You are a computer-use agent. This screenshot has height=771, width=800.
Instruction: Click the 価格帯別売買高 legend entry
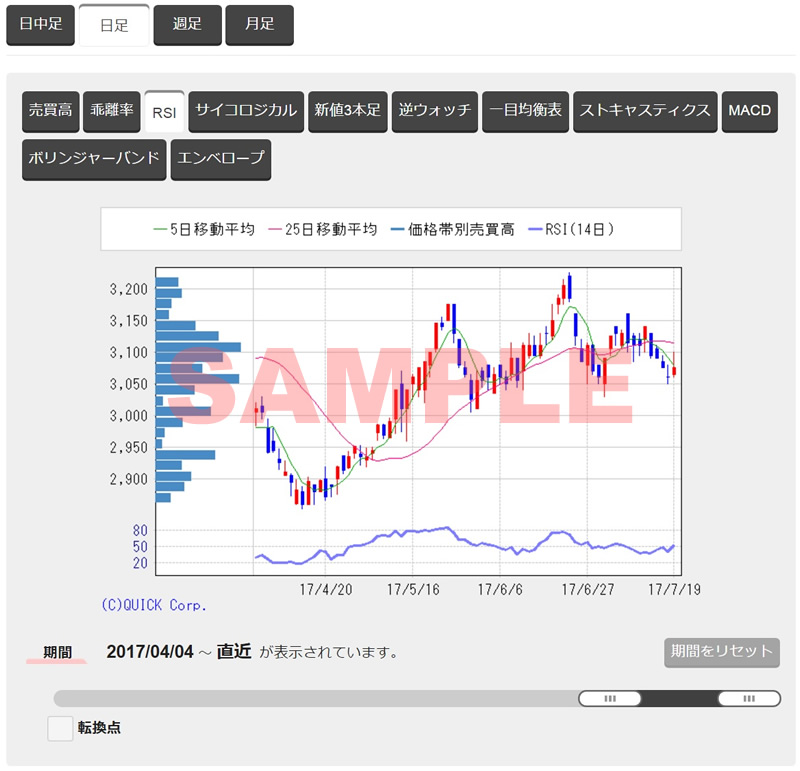[453, 230]
